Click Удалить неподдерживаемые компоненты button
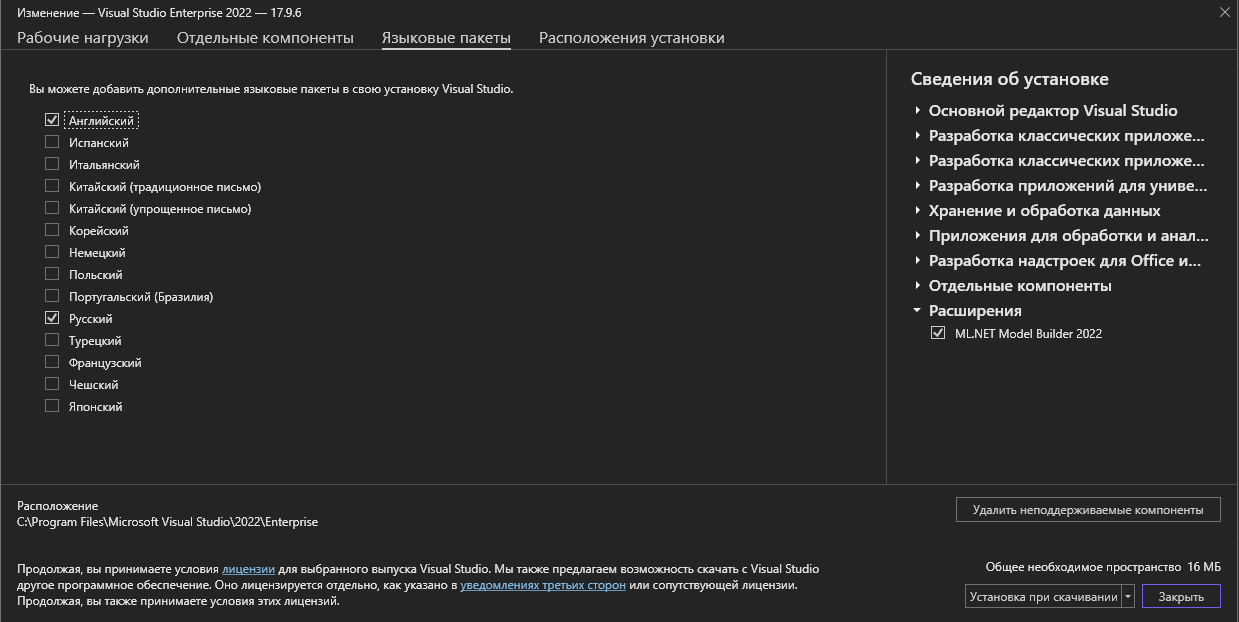 (1088, 510)
